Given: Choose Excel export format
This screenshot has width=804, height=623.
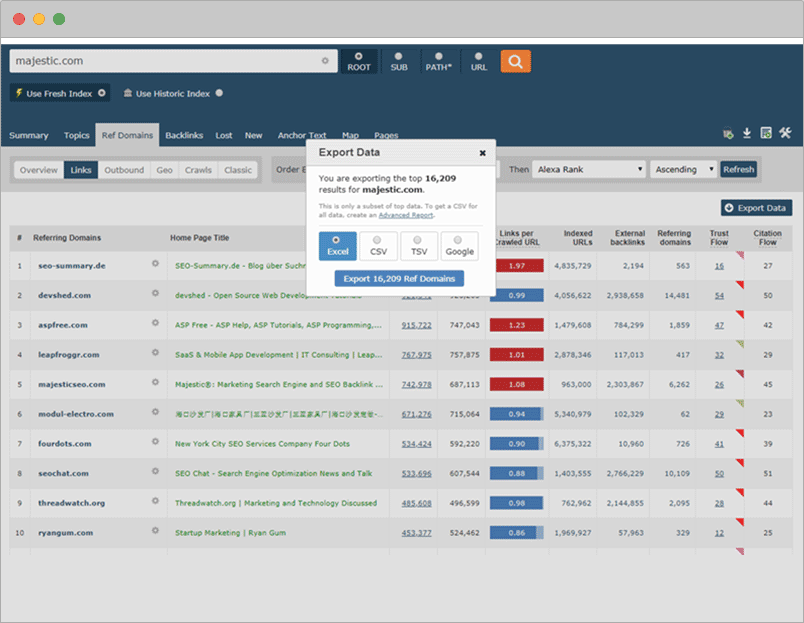Looking at the screenshot, I should click(337, 246).
